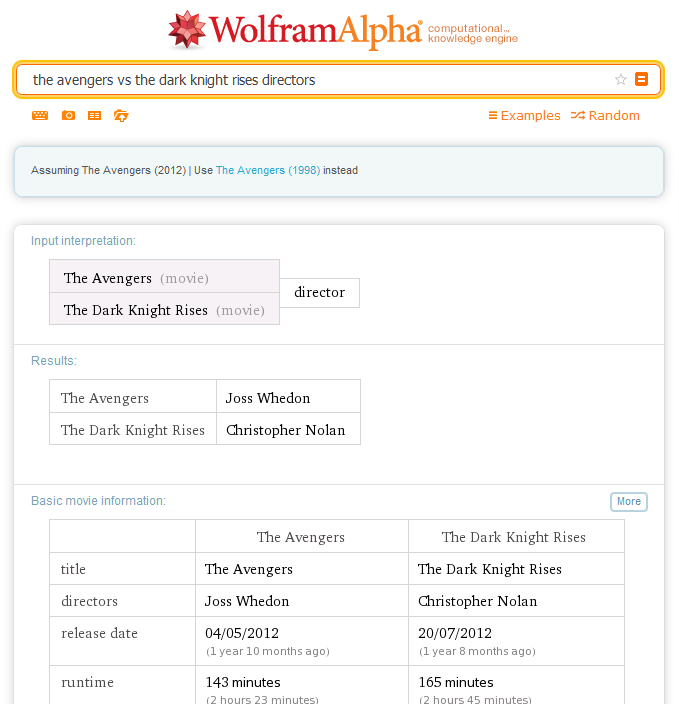This screenshot has width=679, height=704.
Task: Click release date 04/05/2012
Action: pyautogui.click(x=242, y=633)
